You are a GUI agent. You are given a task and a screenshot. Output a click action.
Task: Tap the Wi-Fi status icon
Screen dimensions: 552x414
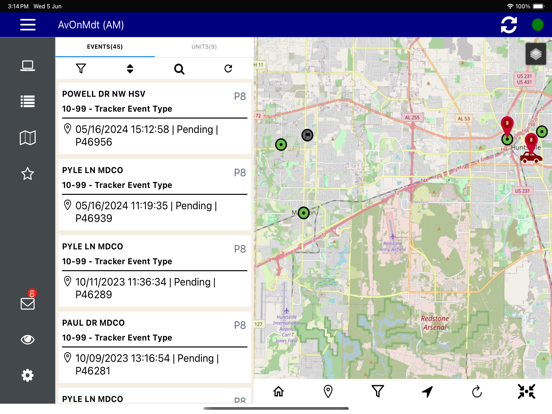click(x=510, y=6)
